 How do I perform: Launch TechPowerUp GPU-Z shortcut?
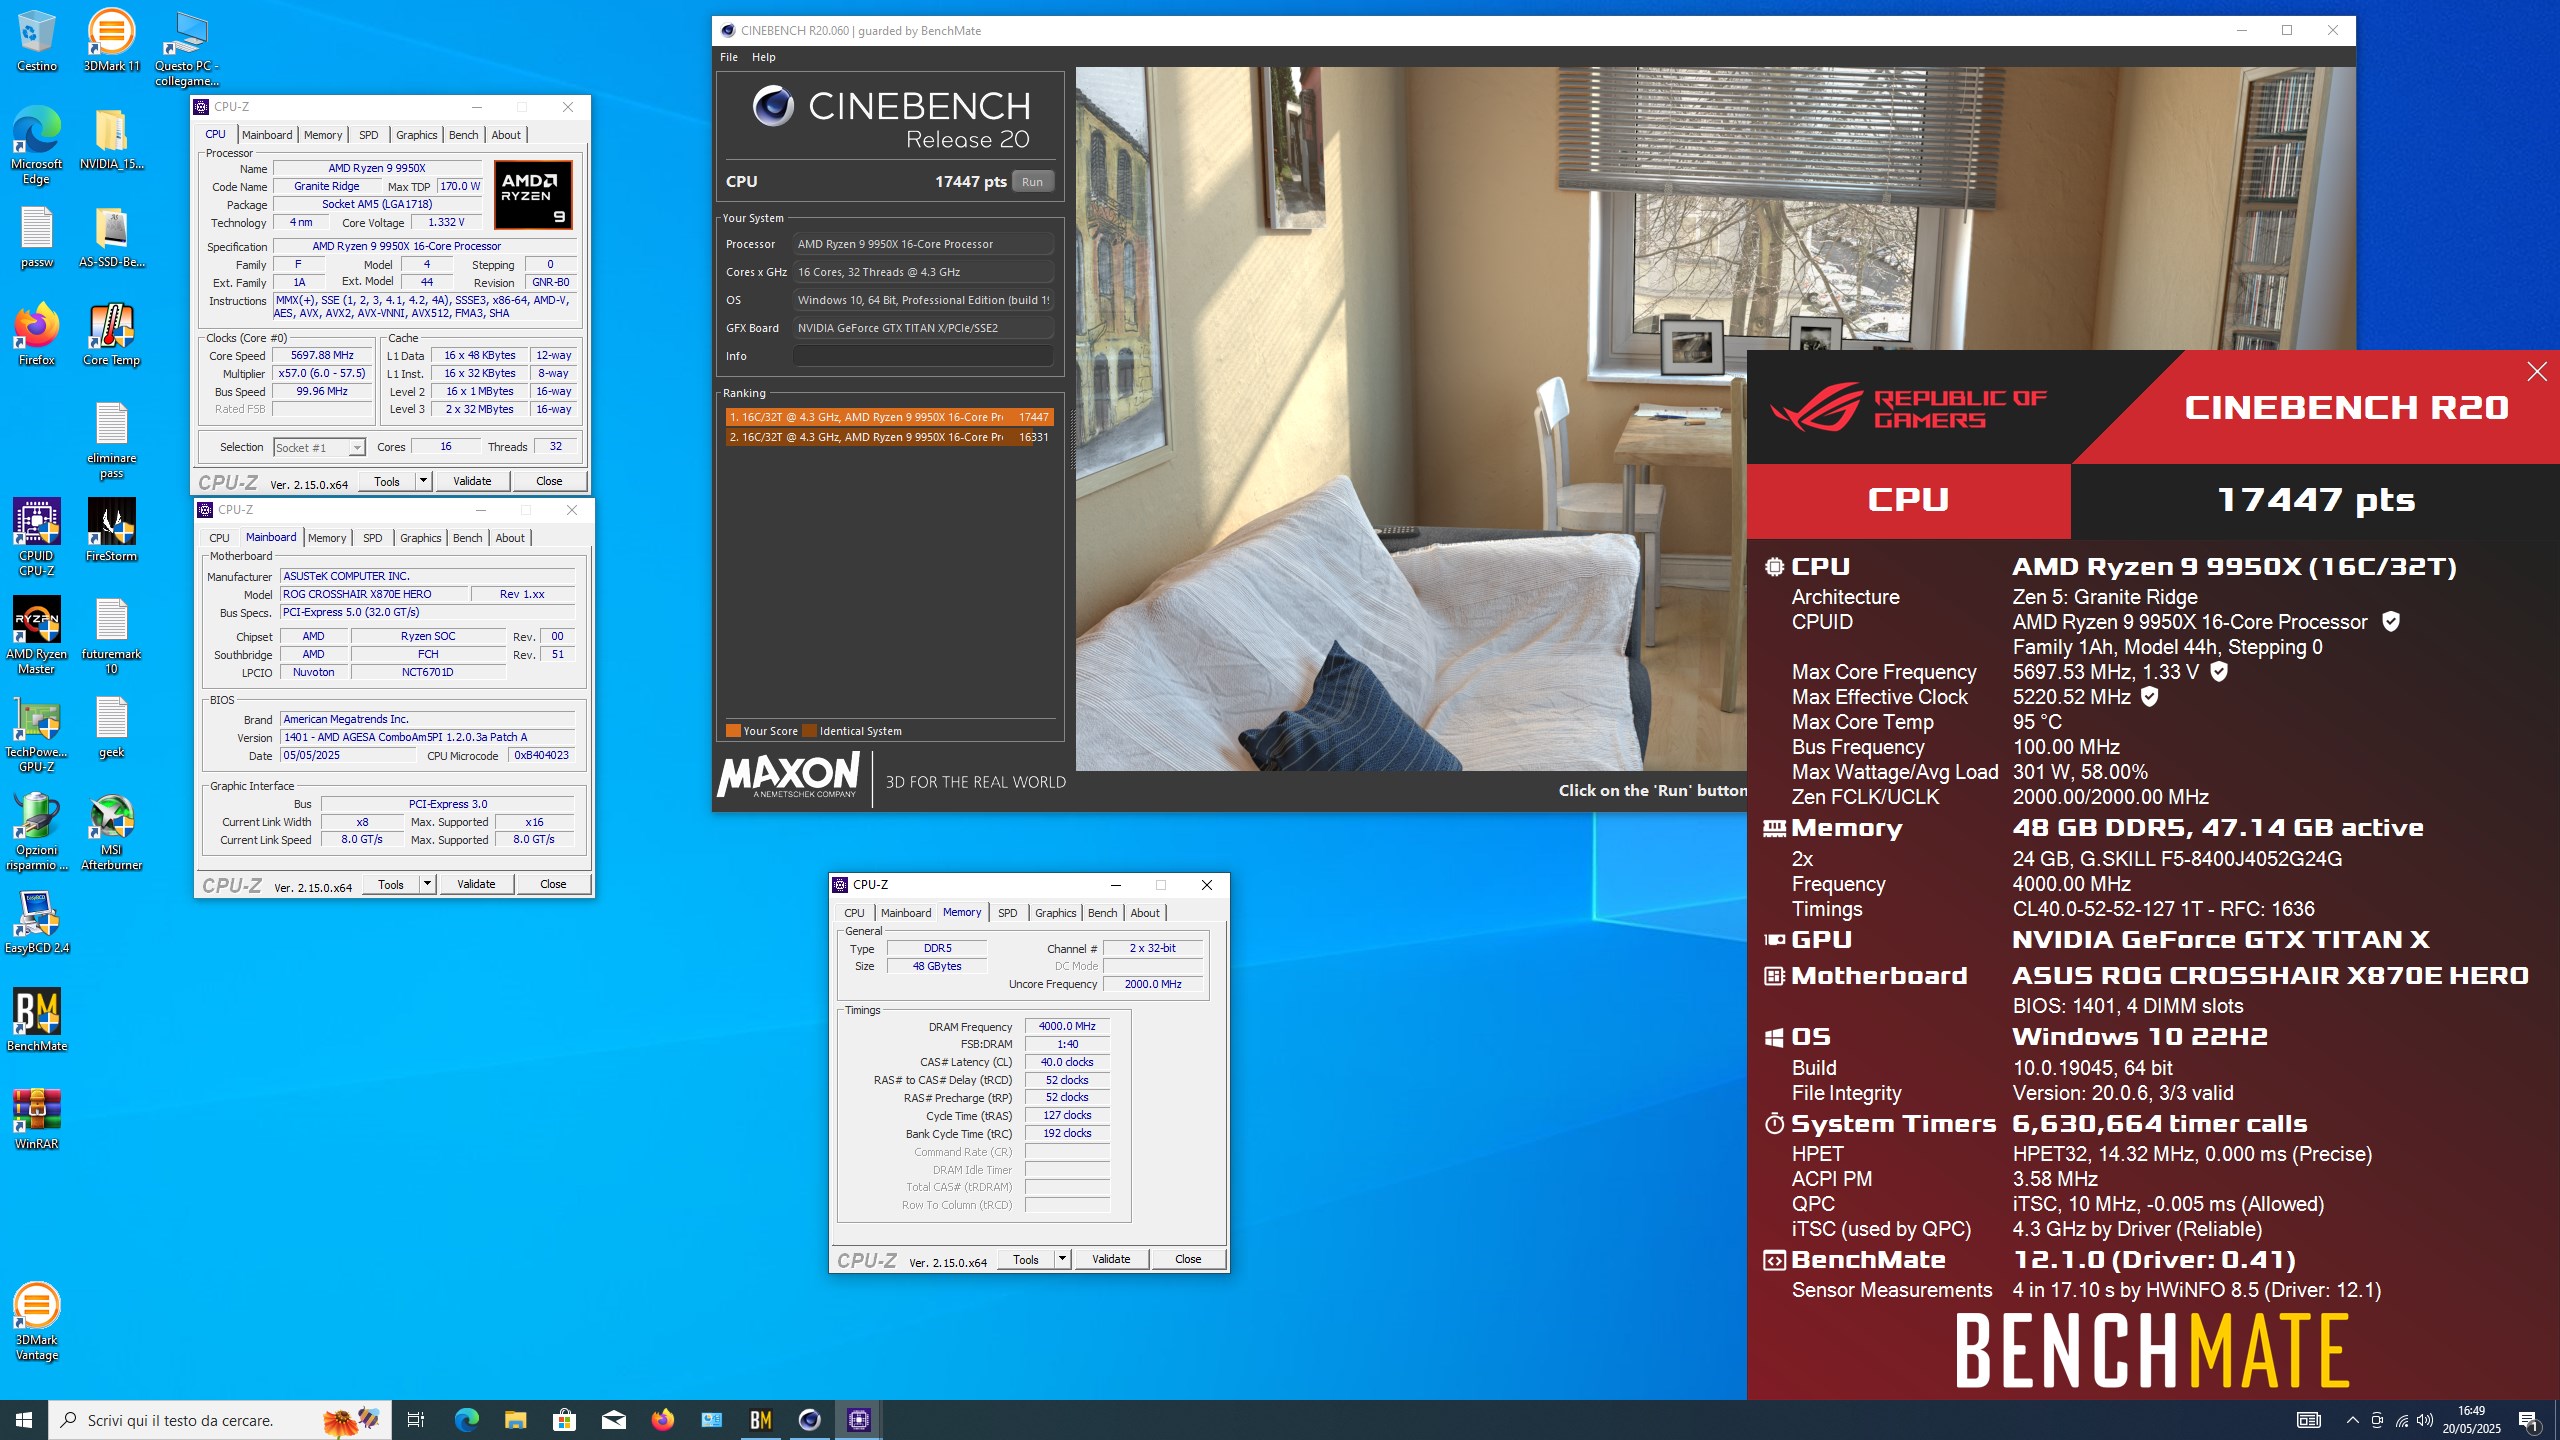click(36, 734)
